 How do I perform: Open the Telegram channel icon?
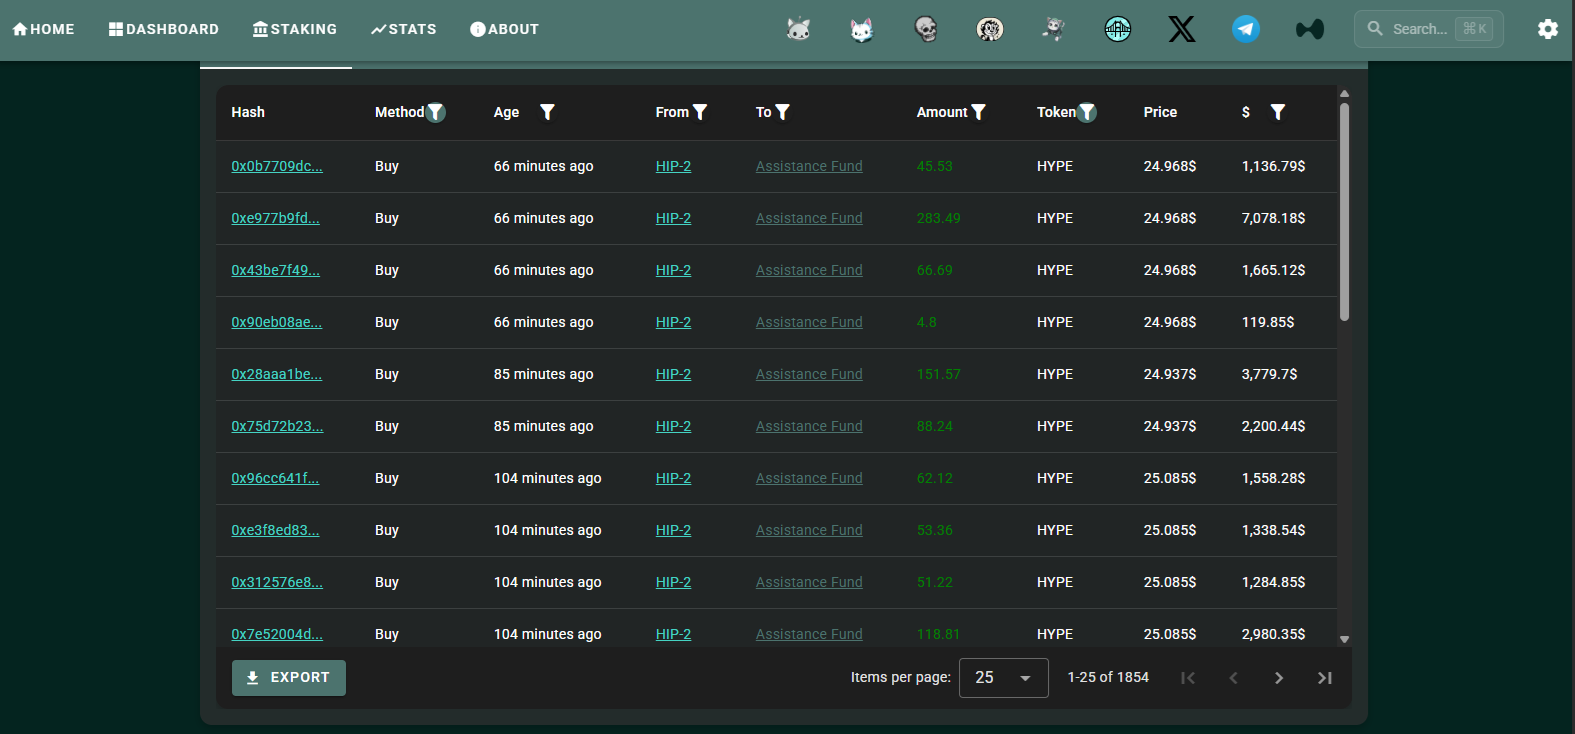coord(1246,30)
